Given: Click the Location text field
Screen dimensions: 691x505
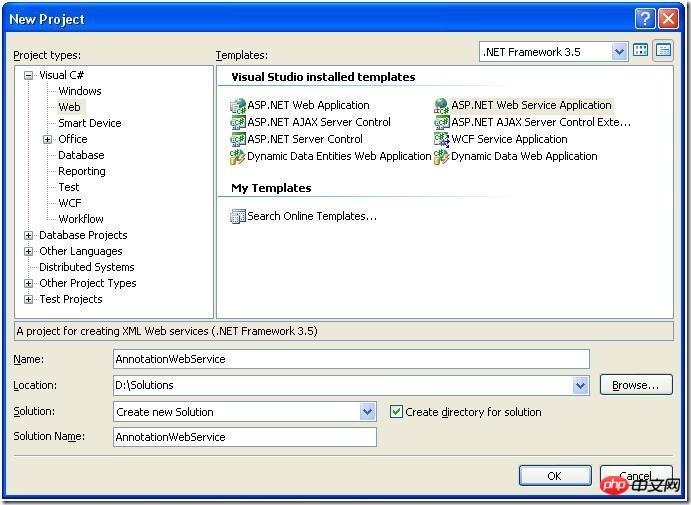Looking at the screenshot, I should (343, 386).
